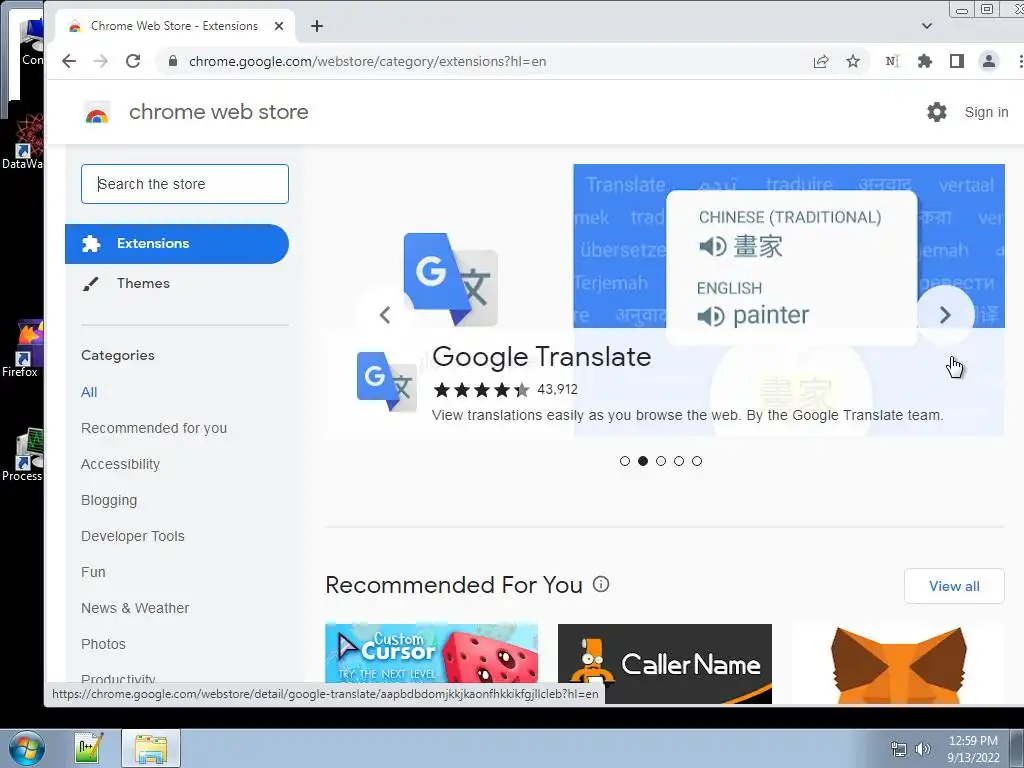Click the volume speaker tray icon

tap(923, 749)
